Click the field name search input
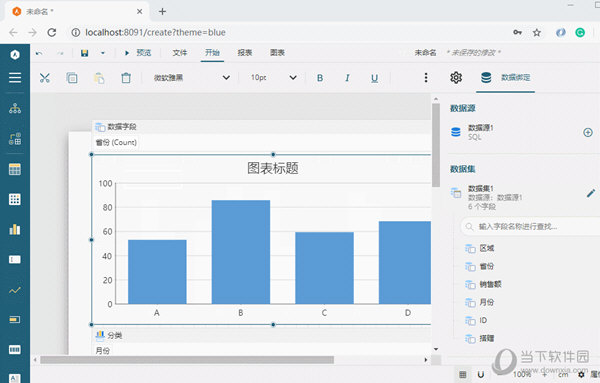The width and height of the screenshot is (600, 383). pyautogui.click(x=532, y=227)
